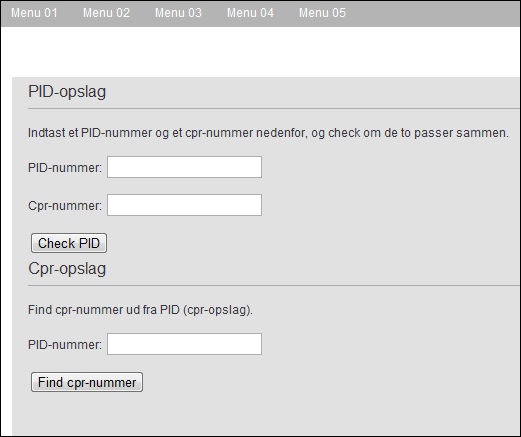521x437 pixels.
Task: Go to Menu 04
Action: pos(250,13)
